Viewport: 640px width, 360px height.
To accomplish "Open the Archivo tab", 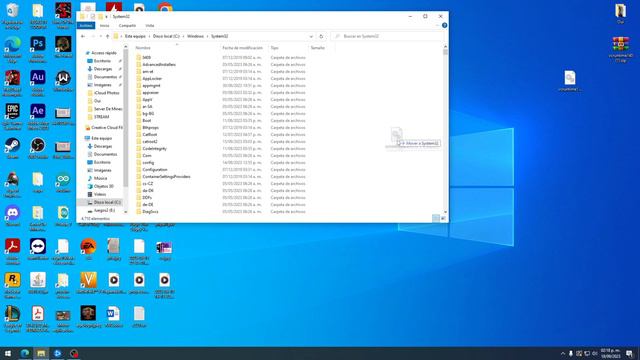I will 86,25.
